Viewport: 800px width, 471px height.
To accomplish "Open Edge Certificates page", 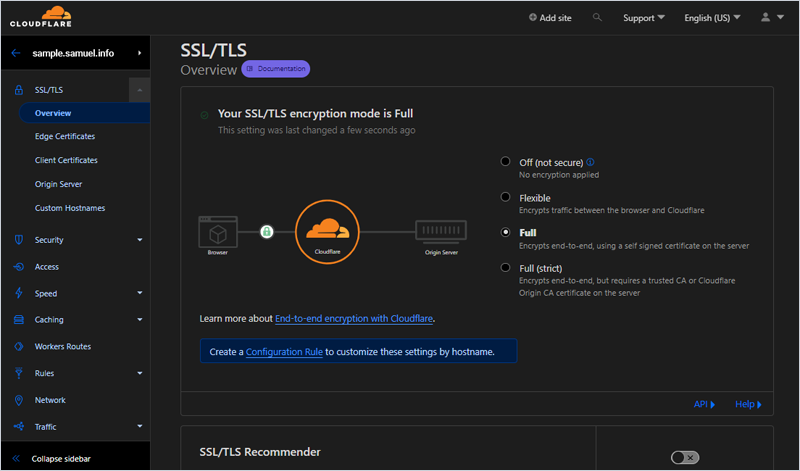I will 65,136.
